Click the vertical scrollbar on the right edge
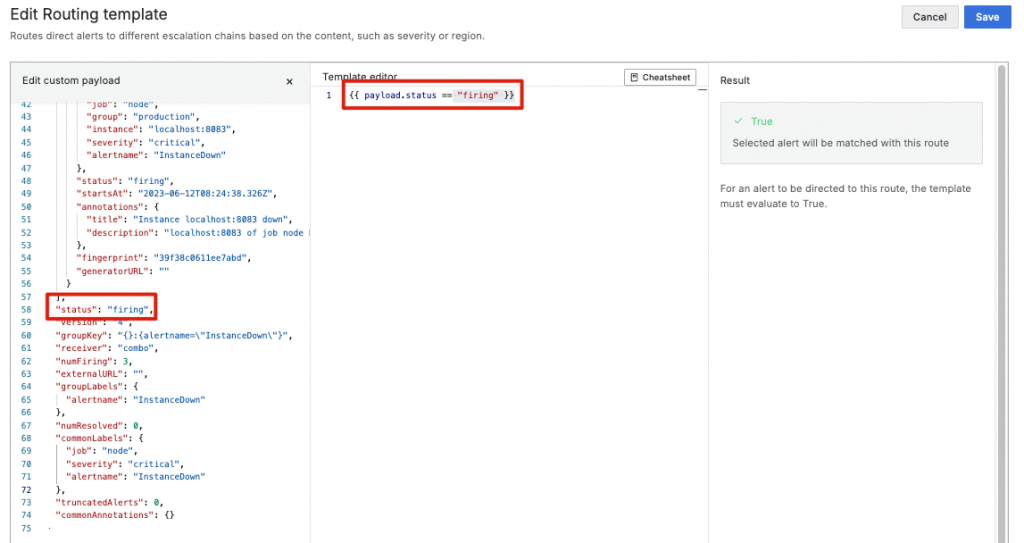The width and height of the screenshot is (1024, 543). tap(1002, 303)
